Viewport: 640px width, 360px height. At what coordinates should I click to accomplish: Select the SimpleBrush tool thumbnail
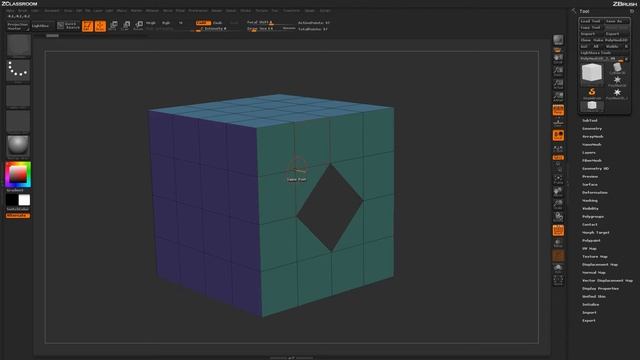(x=592, y=93)
